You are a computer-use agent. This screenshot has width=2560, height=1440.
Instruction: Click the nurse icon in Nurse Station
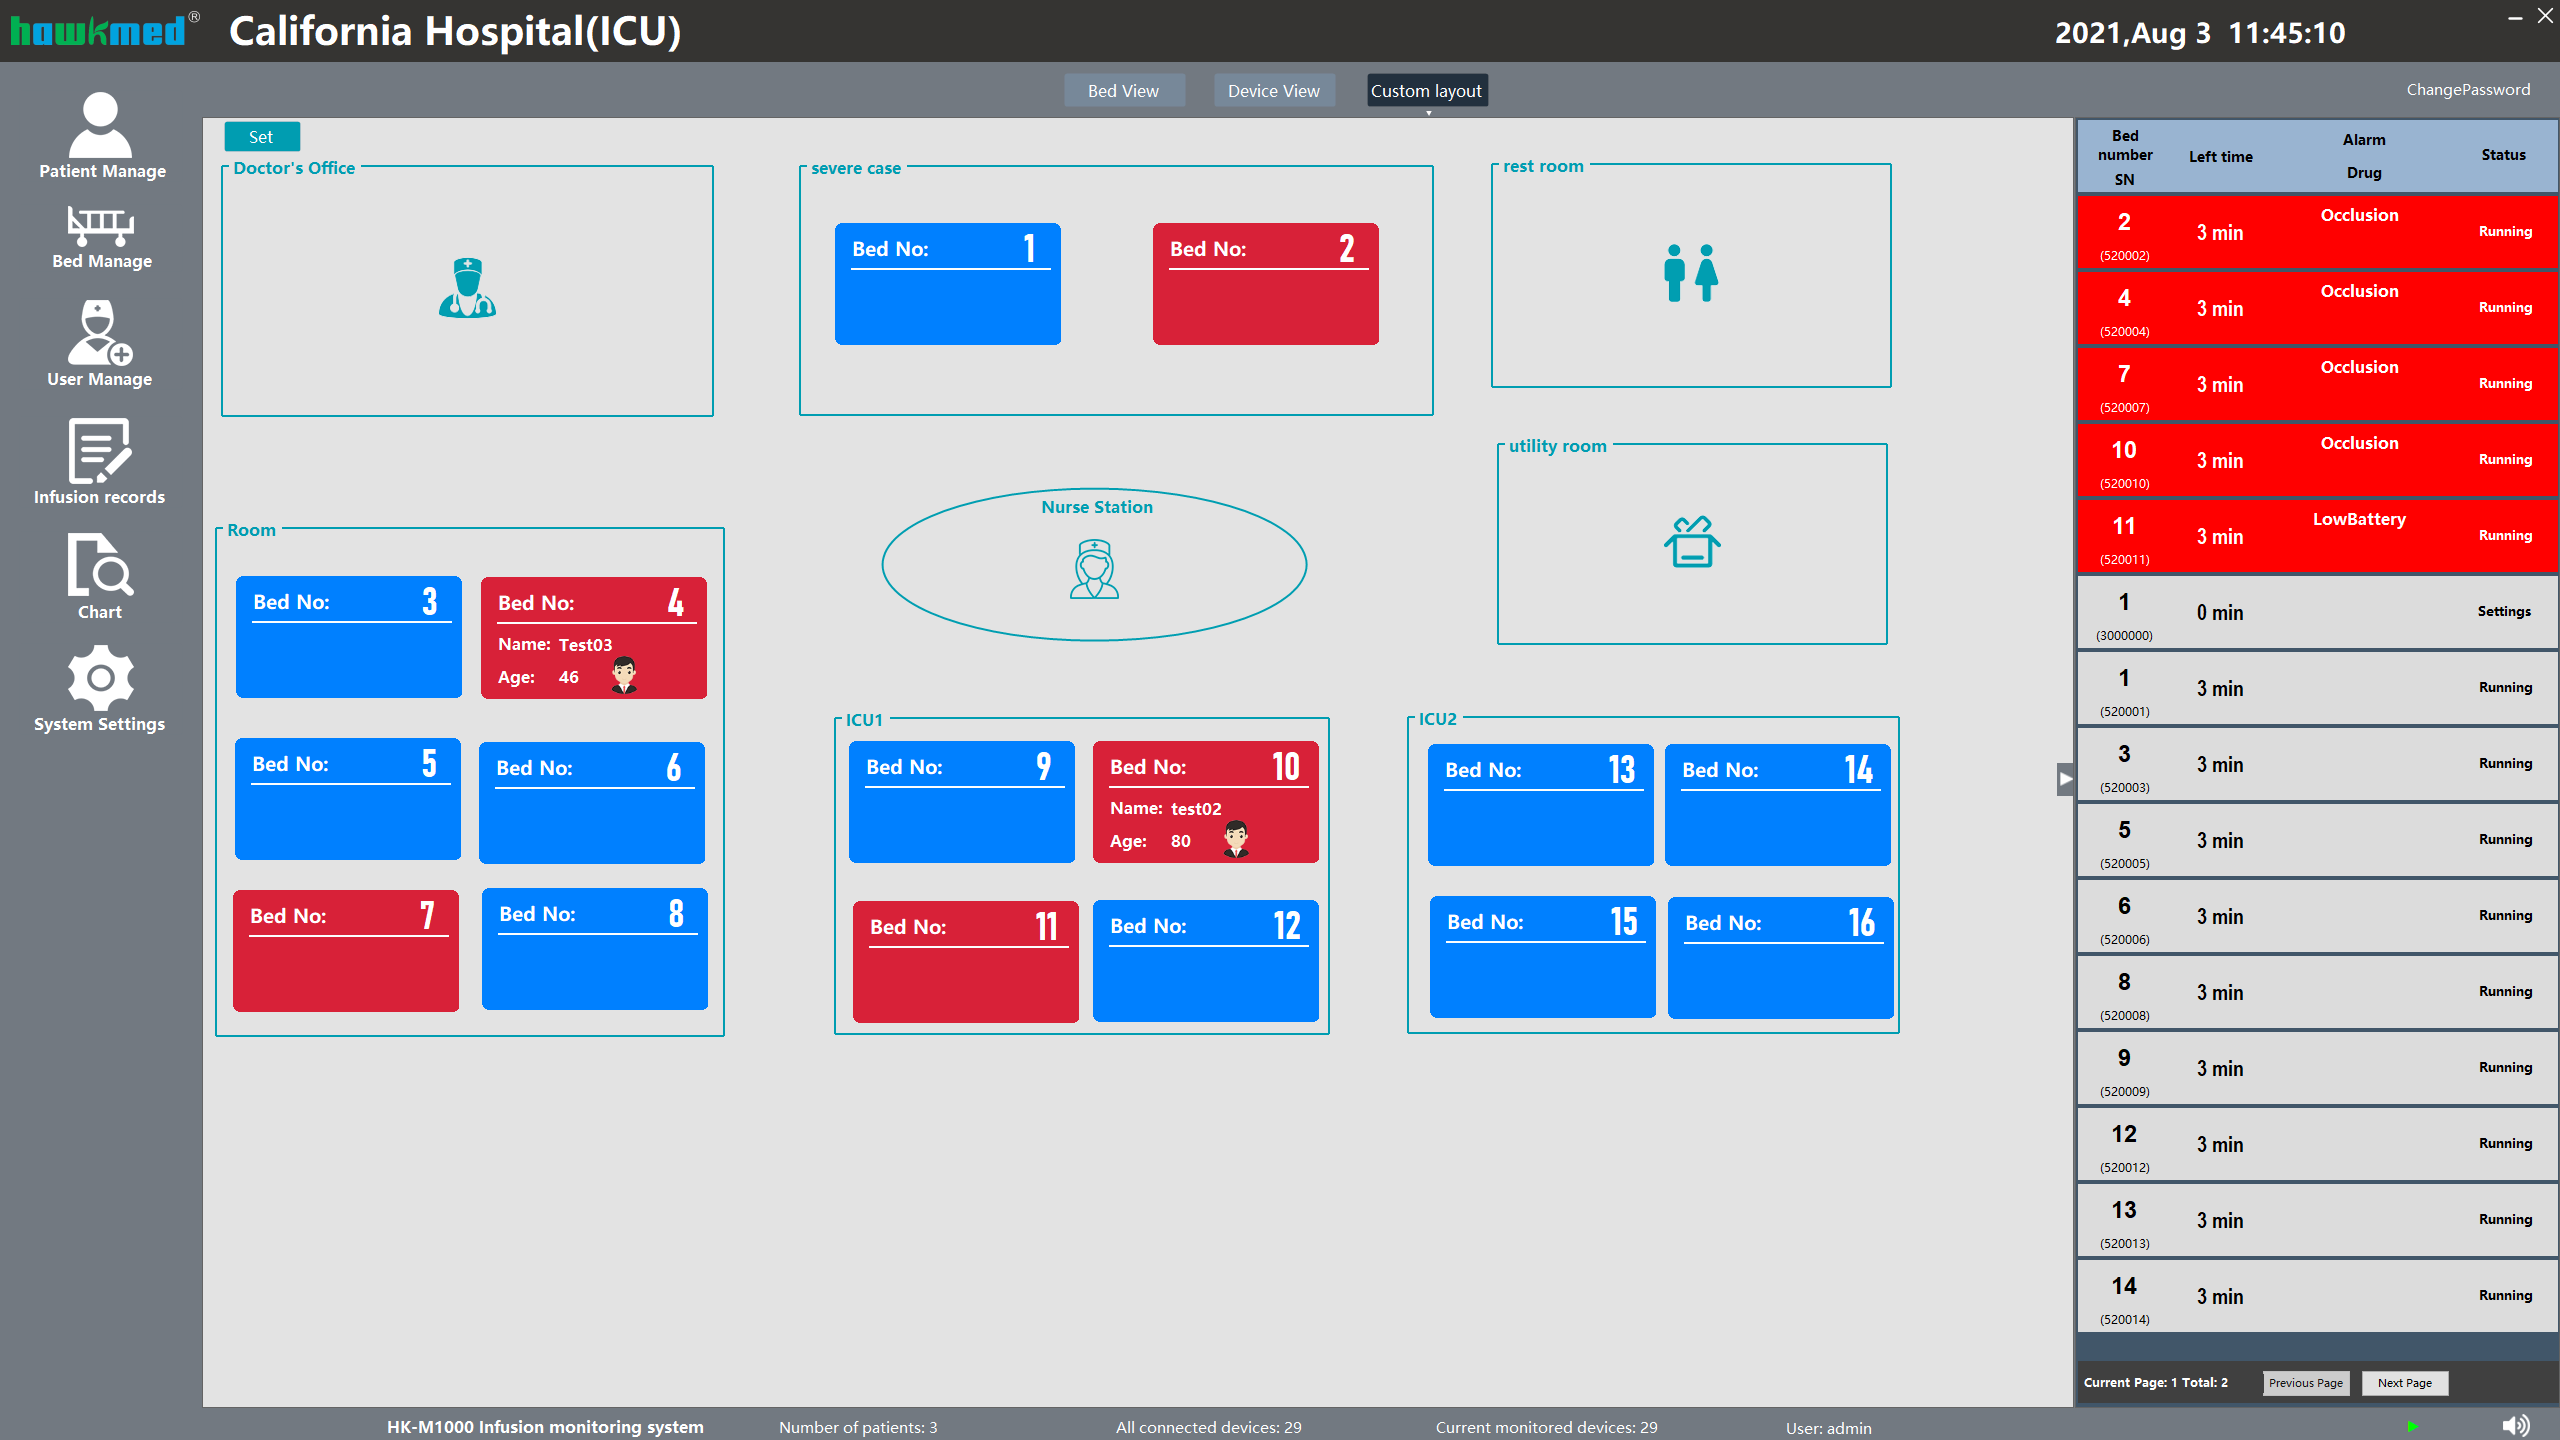(x=1094, y=569)
